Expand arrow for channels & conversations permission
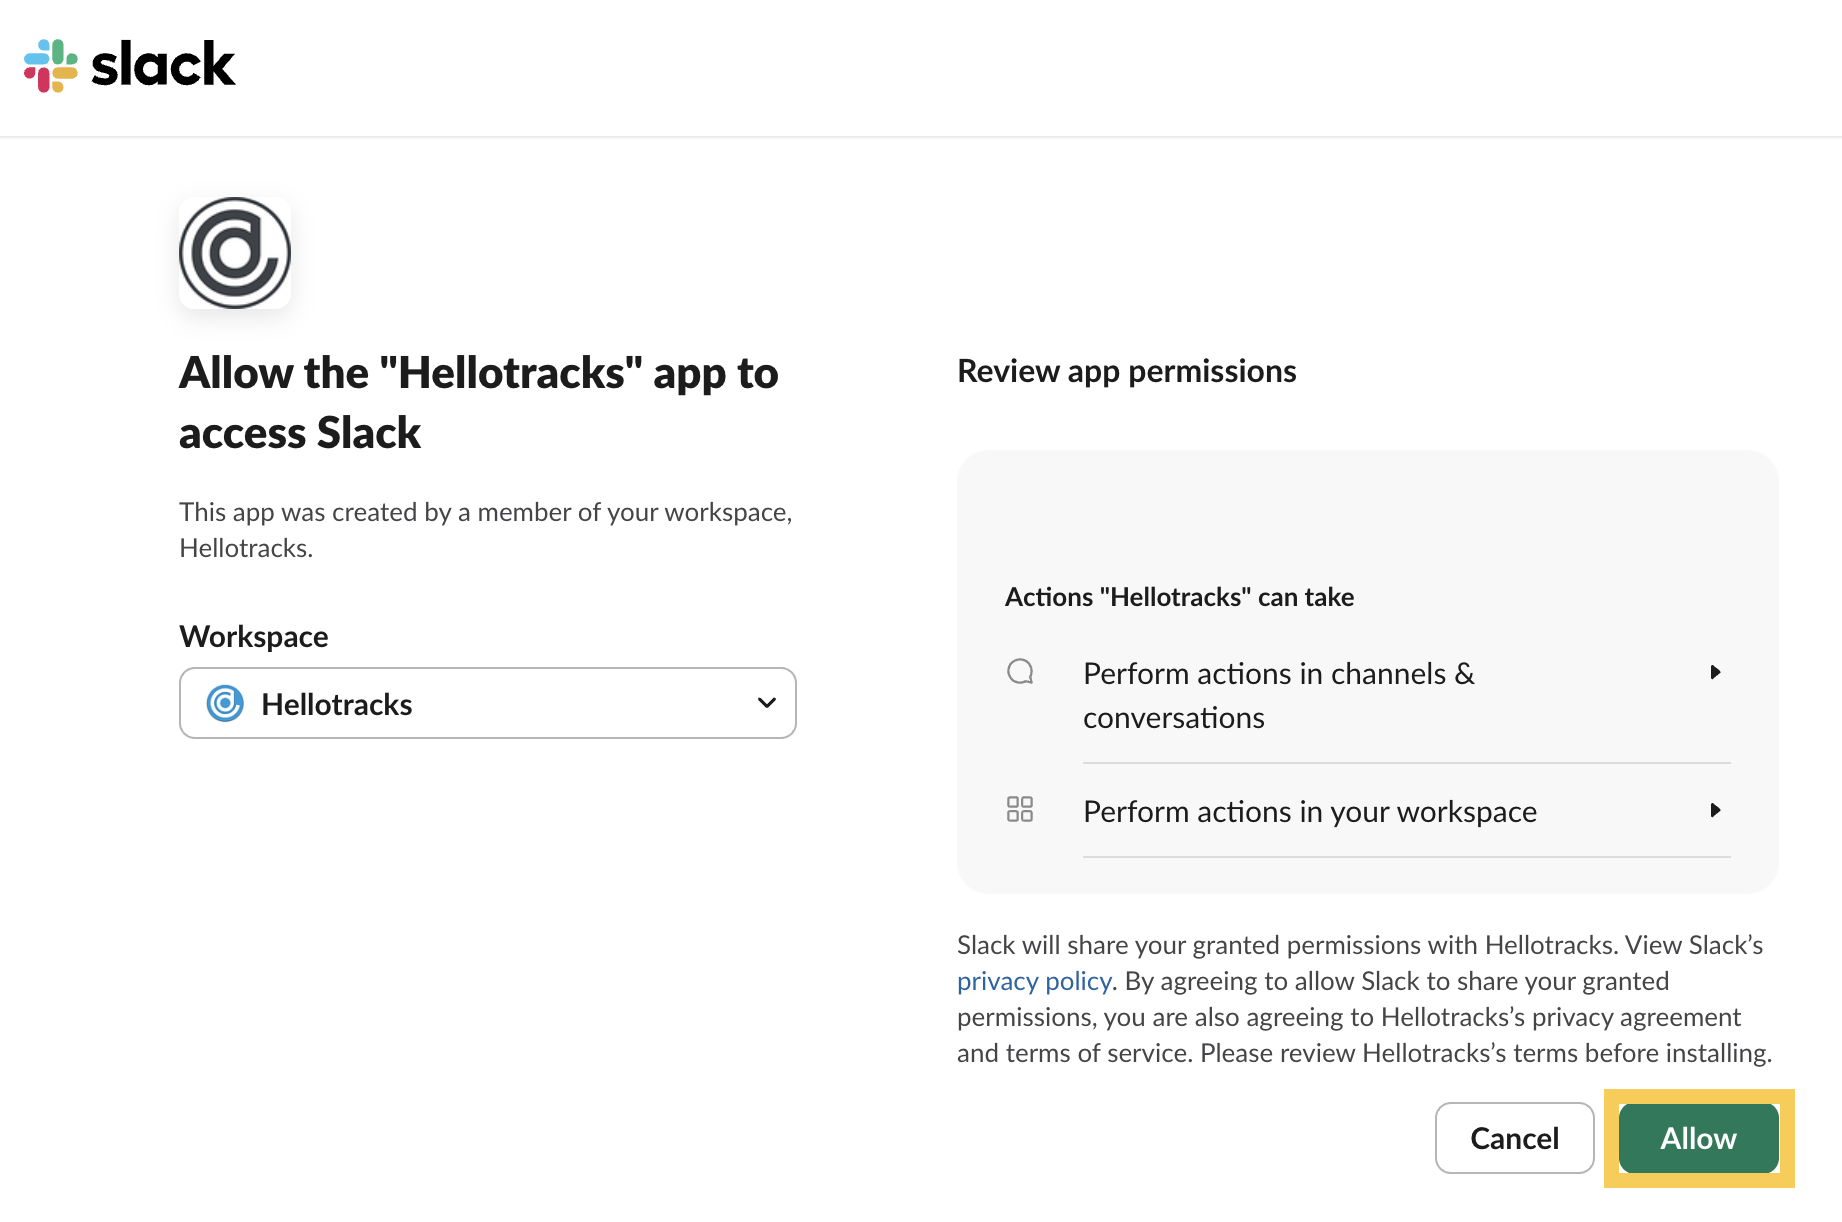 [x=1715, y=672]
